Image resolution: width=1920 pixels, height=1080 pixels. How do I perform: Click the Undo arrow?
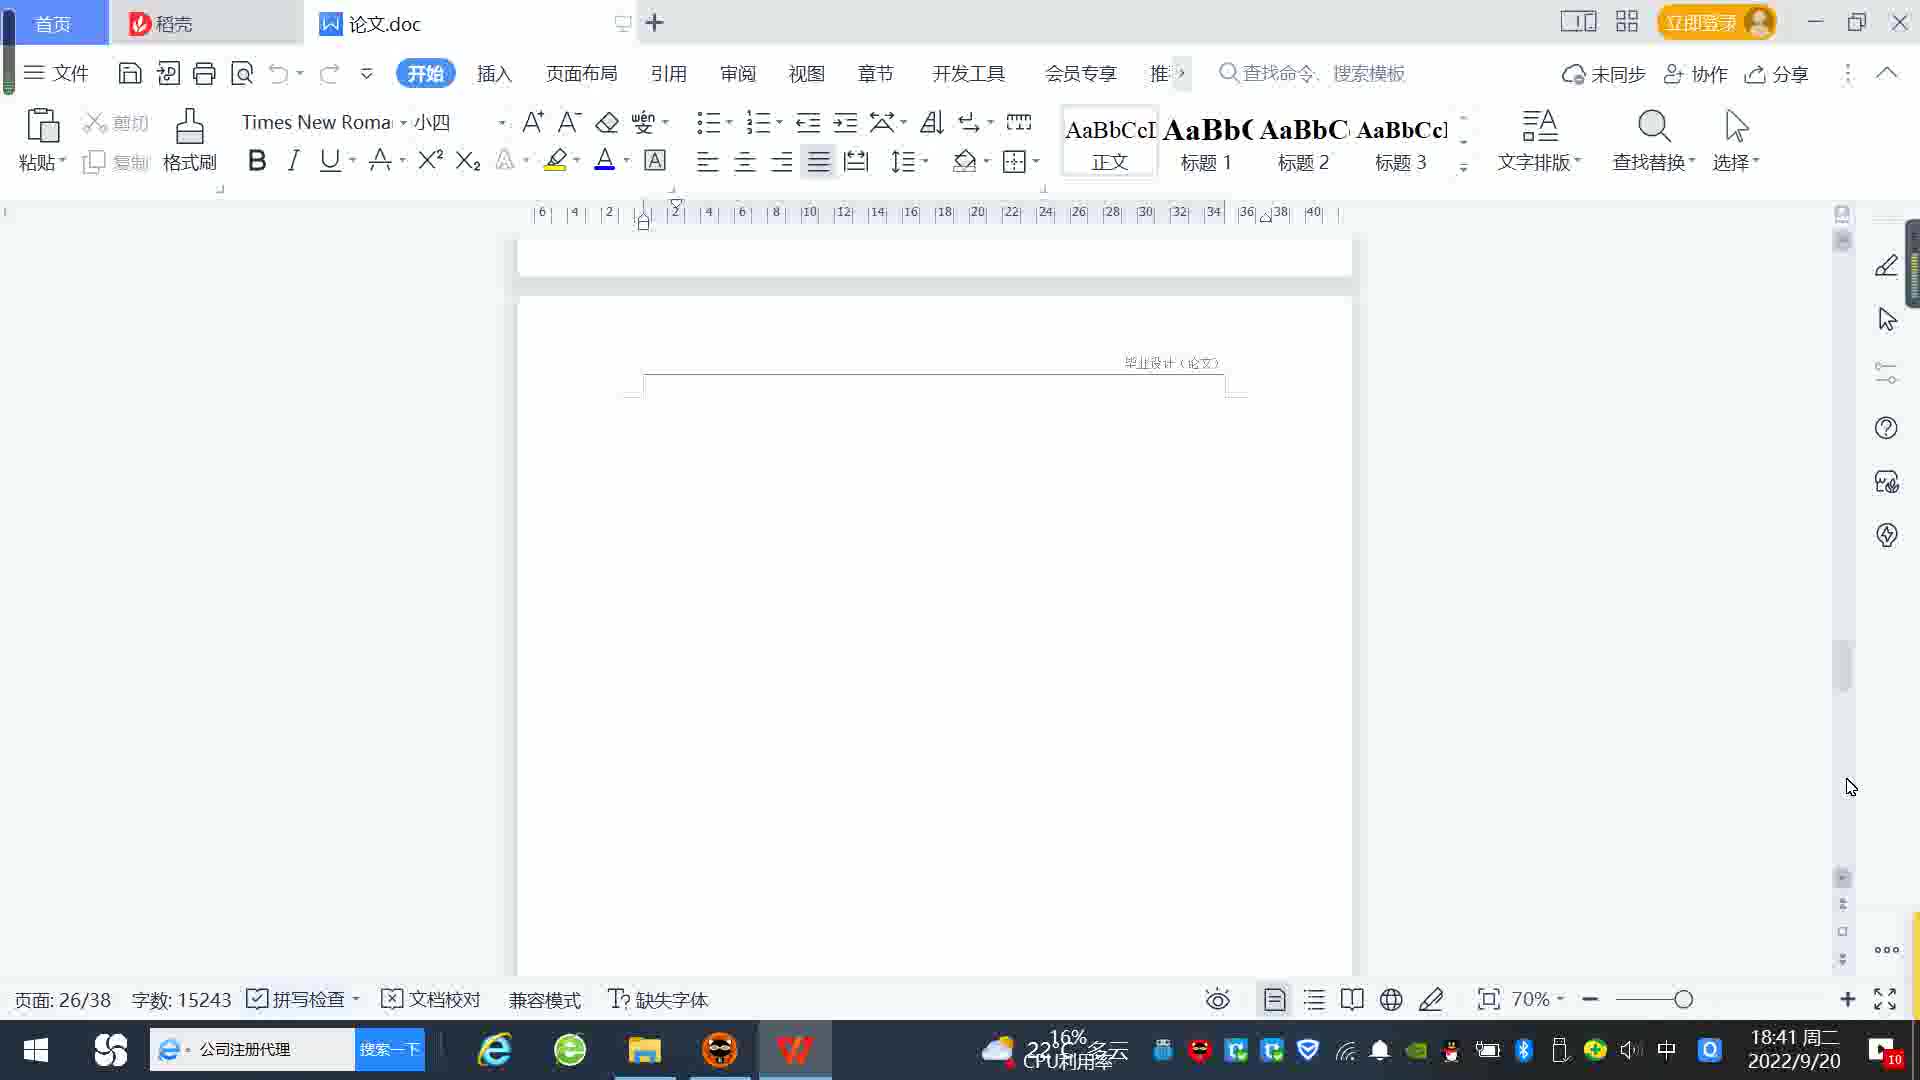(279, 73)
